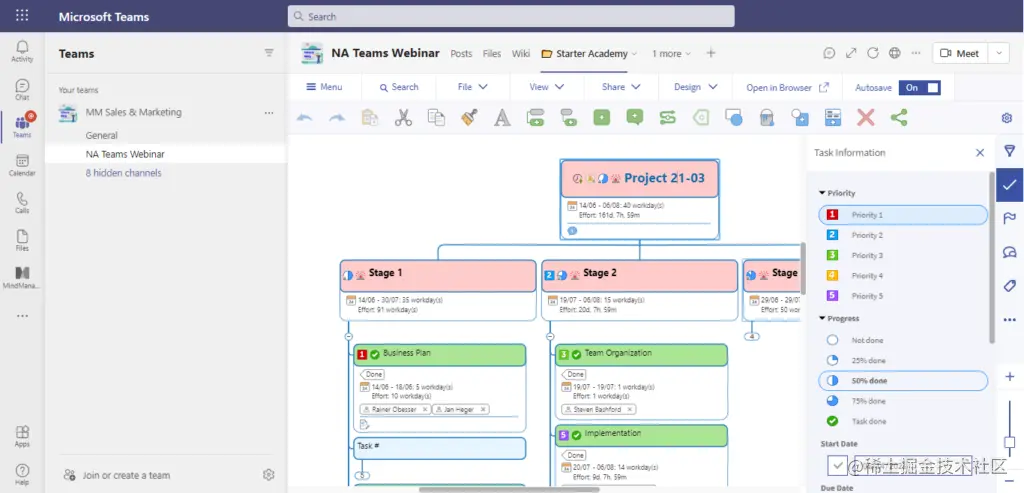Click Join or create a team
This screenshot has height=493, width=1024.
117,475
